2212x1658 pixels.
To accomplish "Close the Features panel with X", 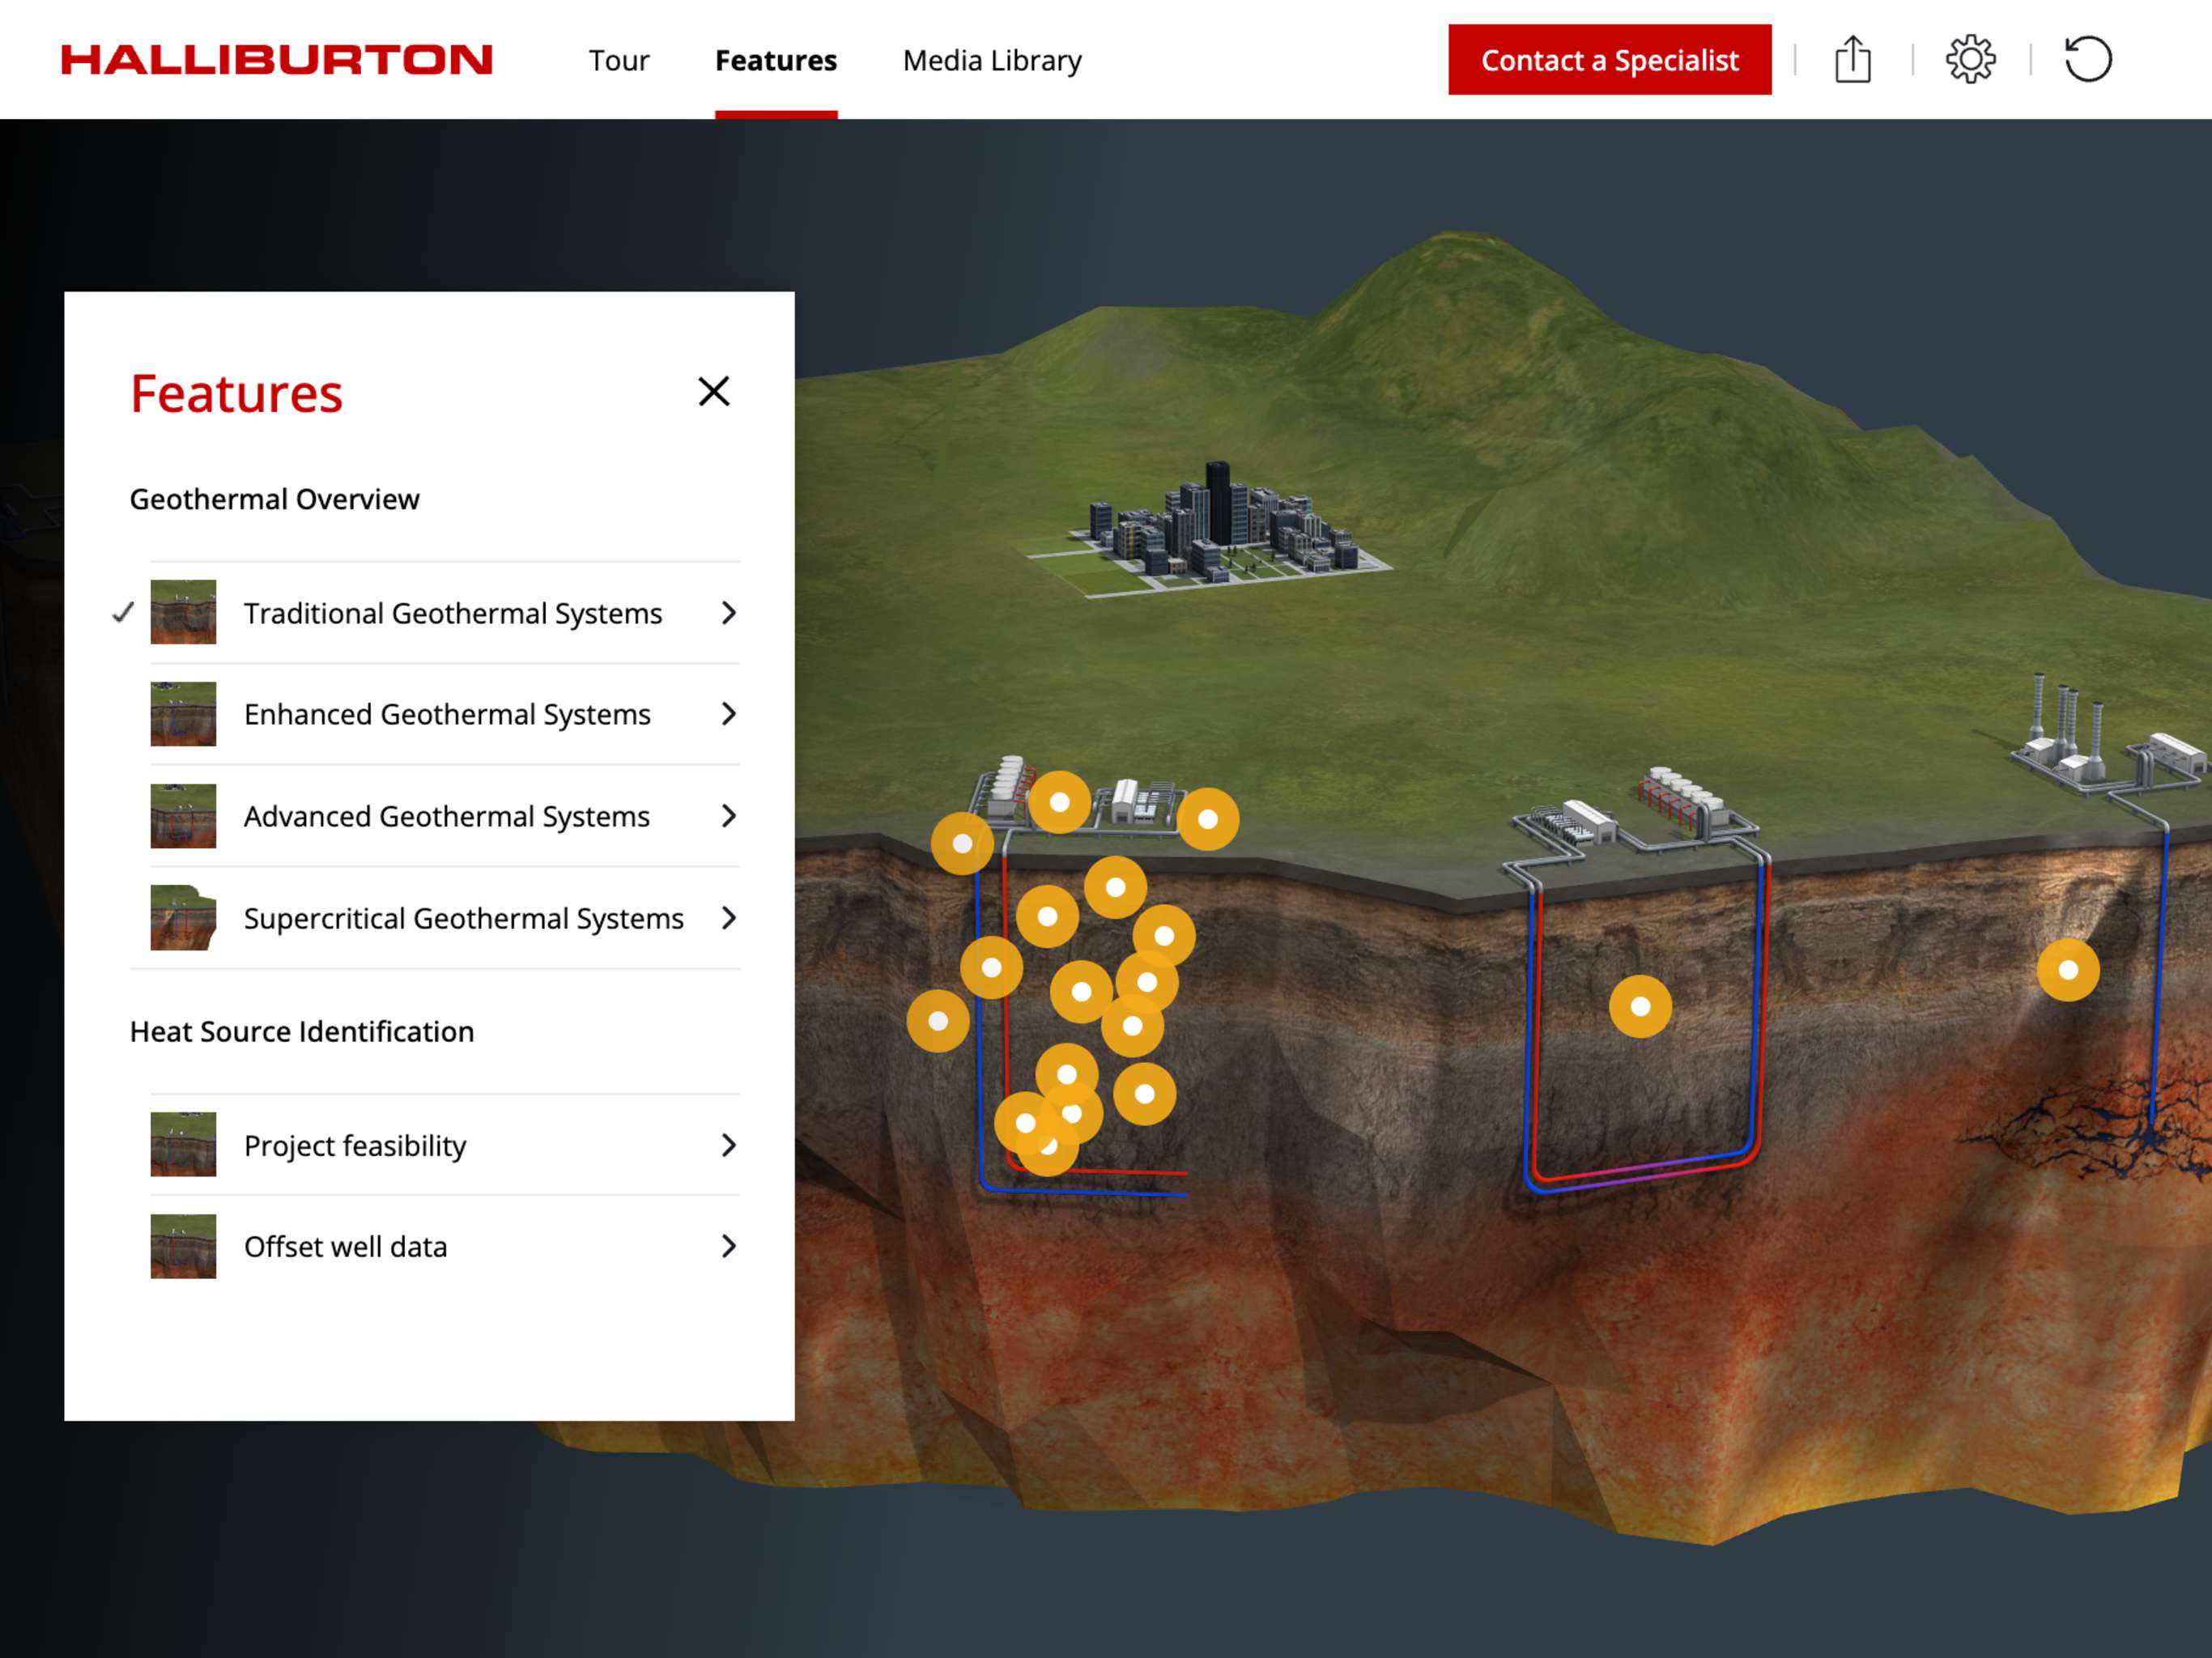I will point(713,391).
